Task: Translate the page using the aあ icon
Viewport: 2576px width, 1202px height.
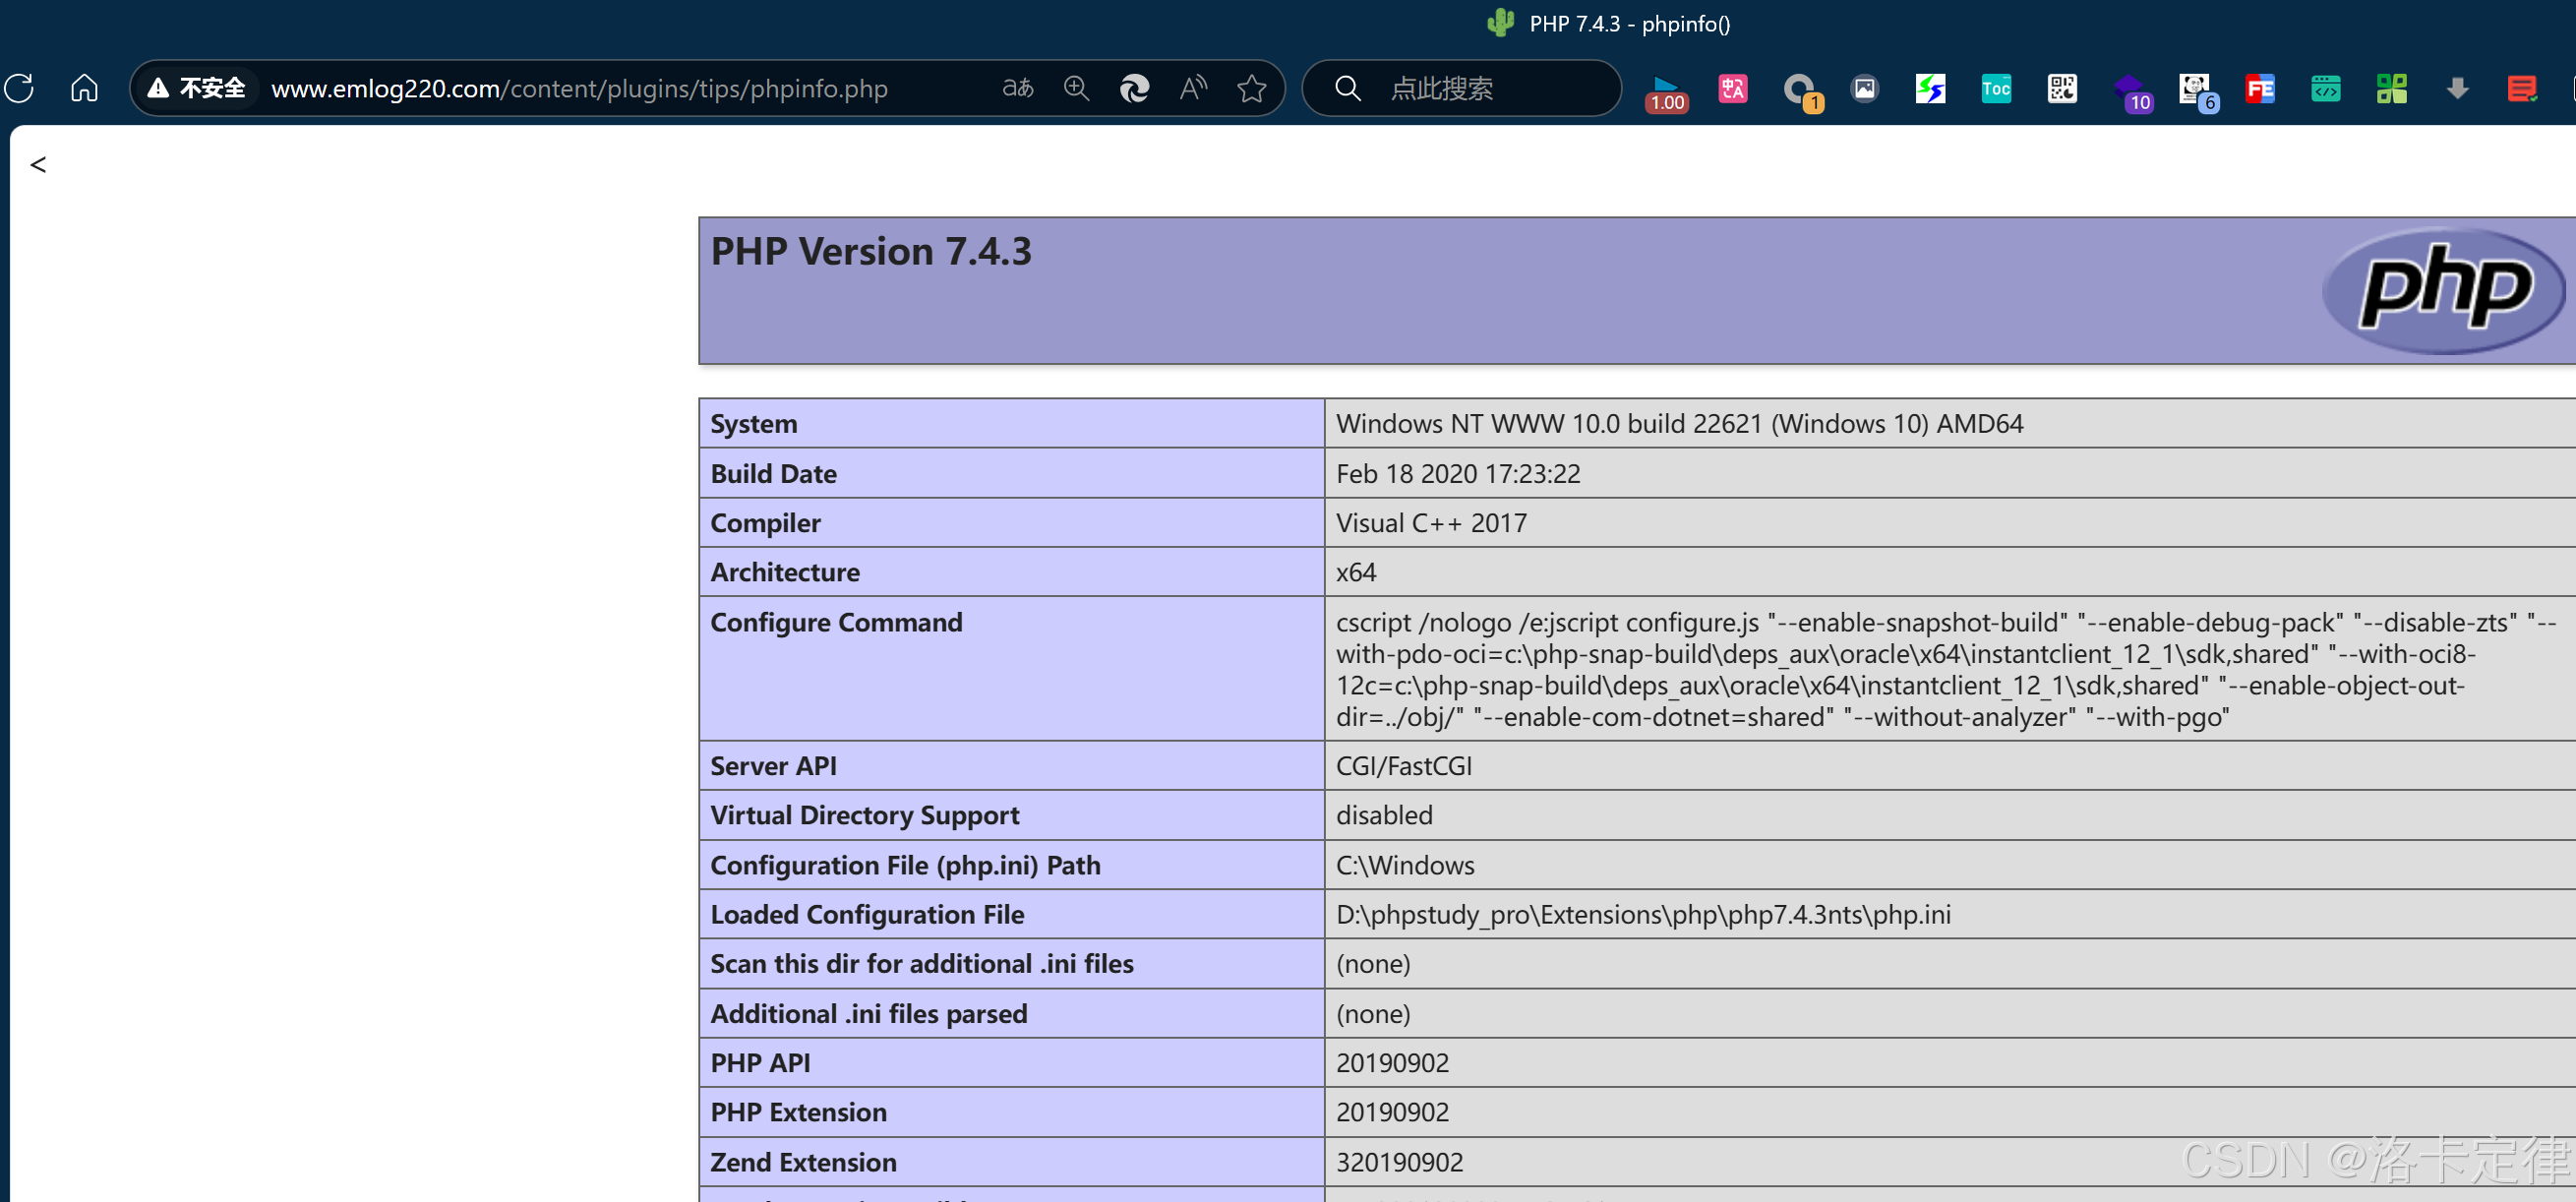Action: (x=1017, y=88)
